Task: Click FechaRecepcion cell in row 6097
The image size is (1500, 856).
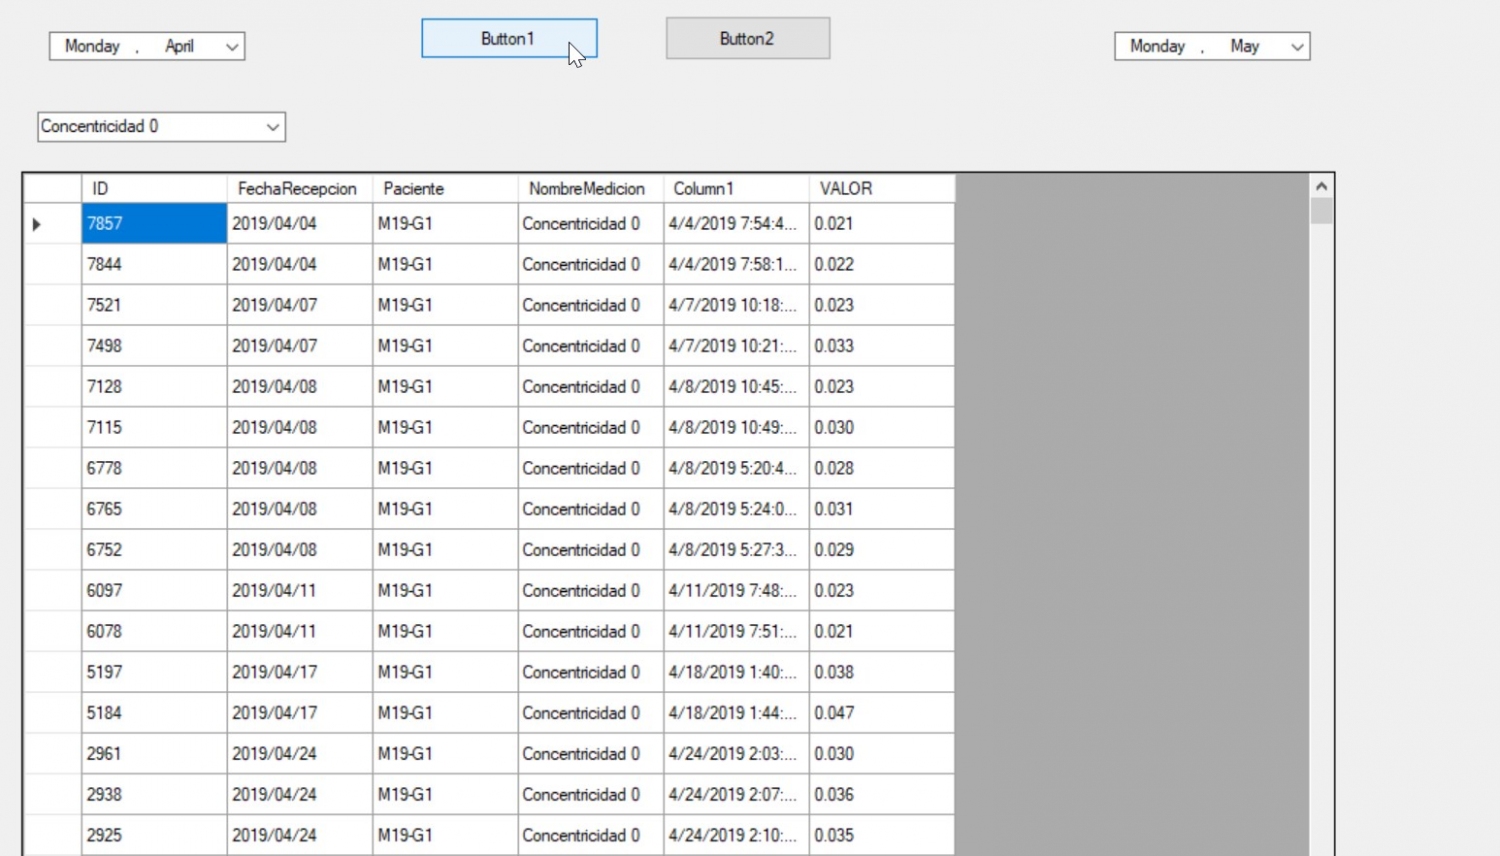Action: (300, 591)
